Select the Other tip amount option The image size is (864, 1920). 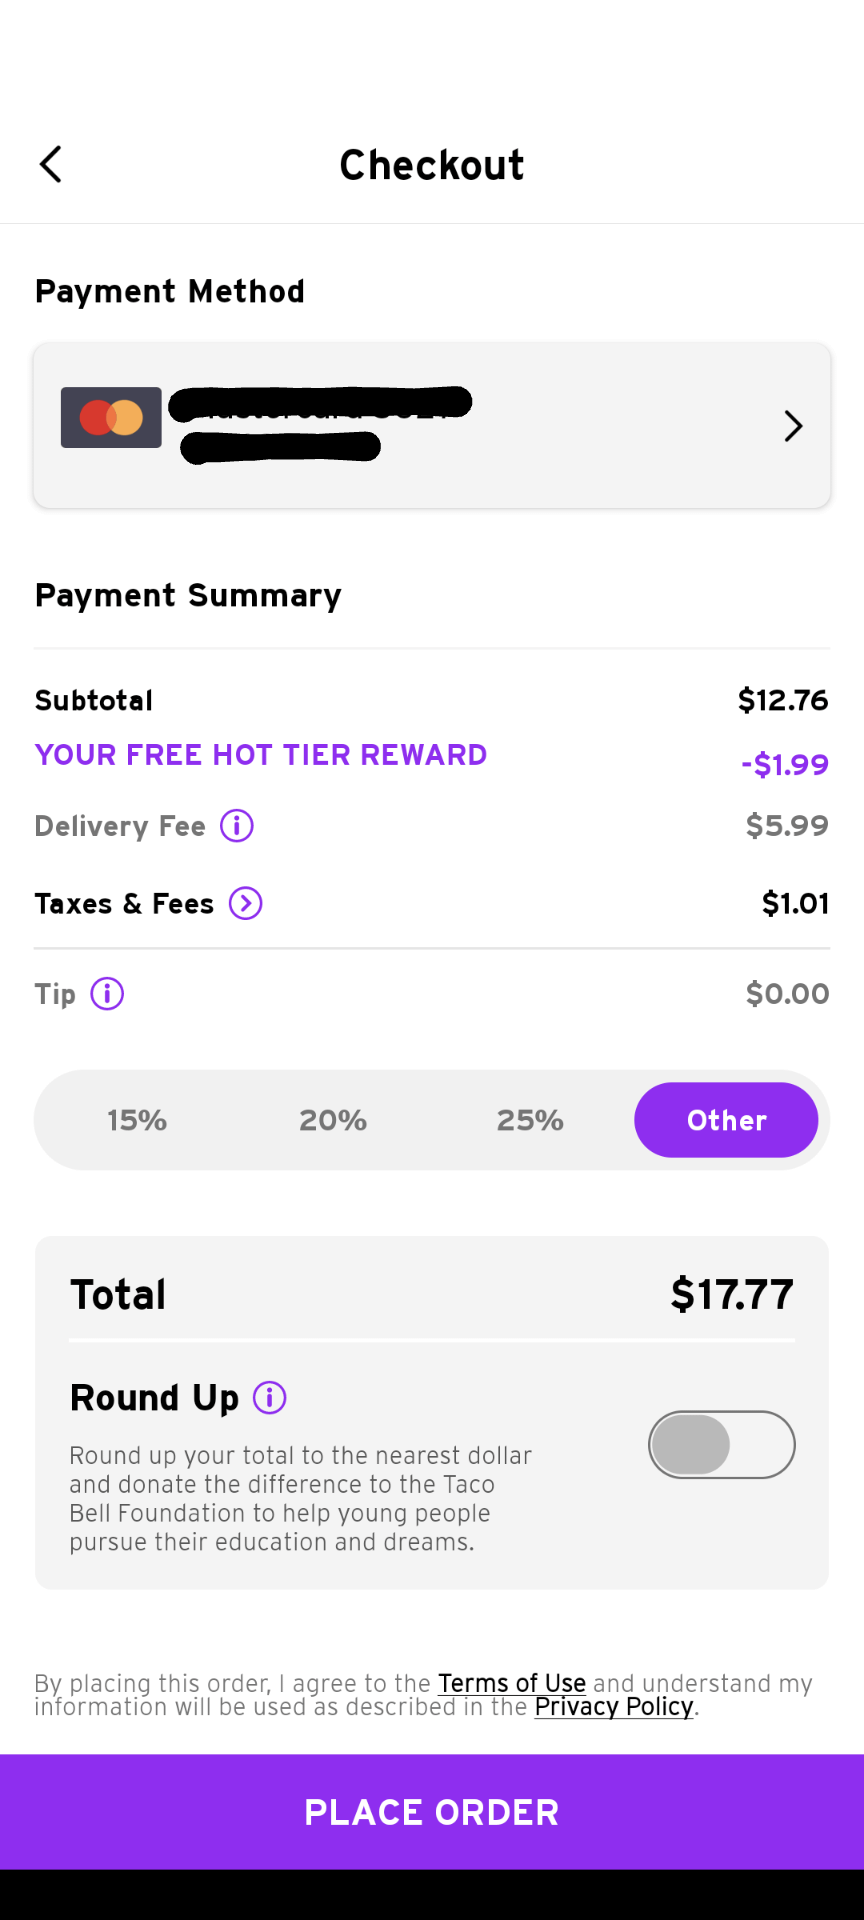726,1120
